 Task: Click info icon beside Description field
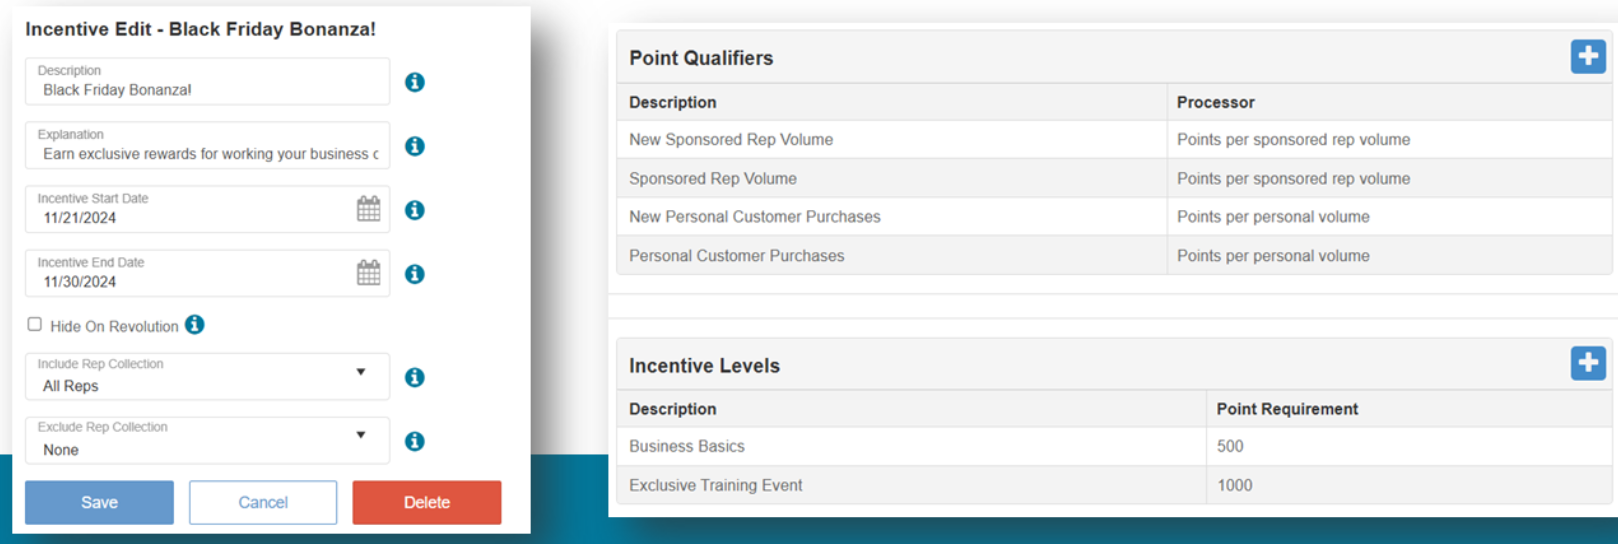(414, 82)
